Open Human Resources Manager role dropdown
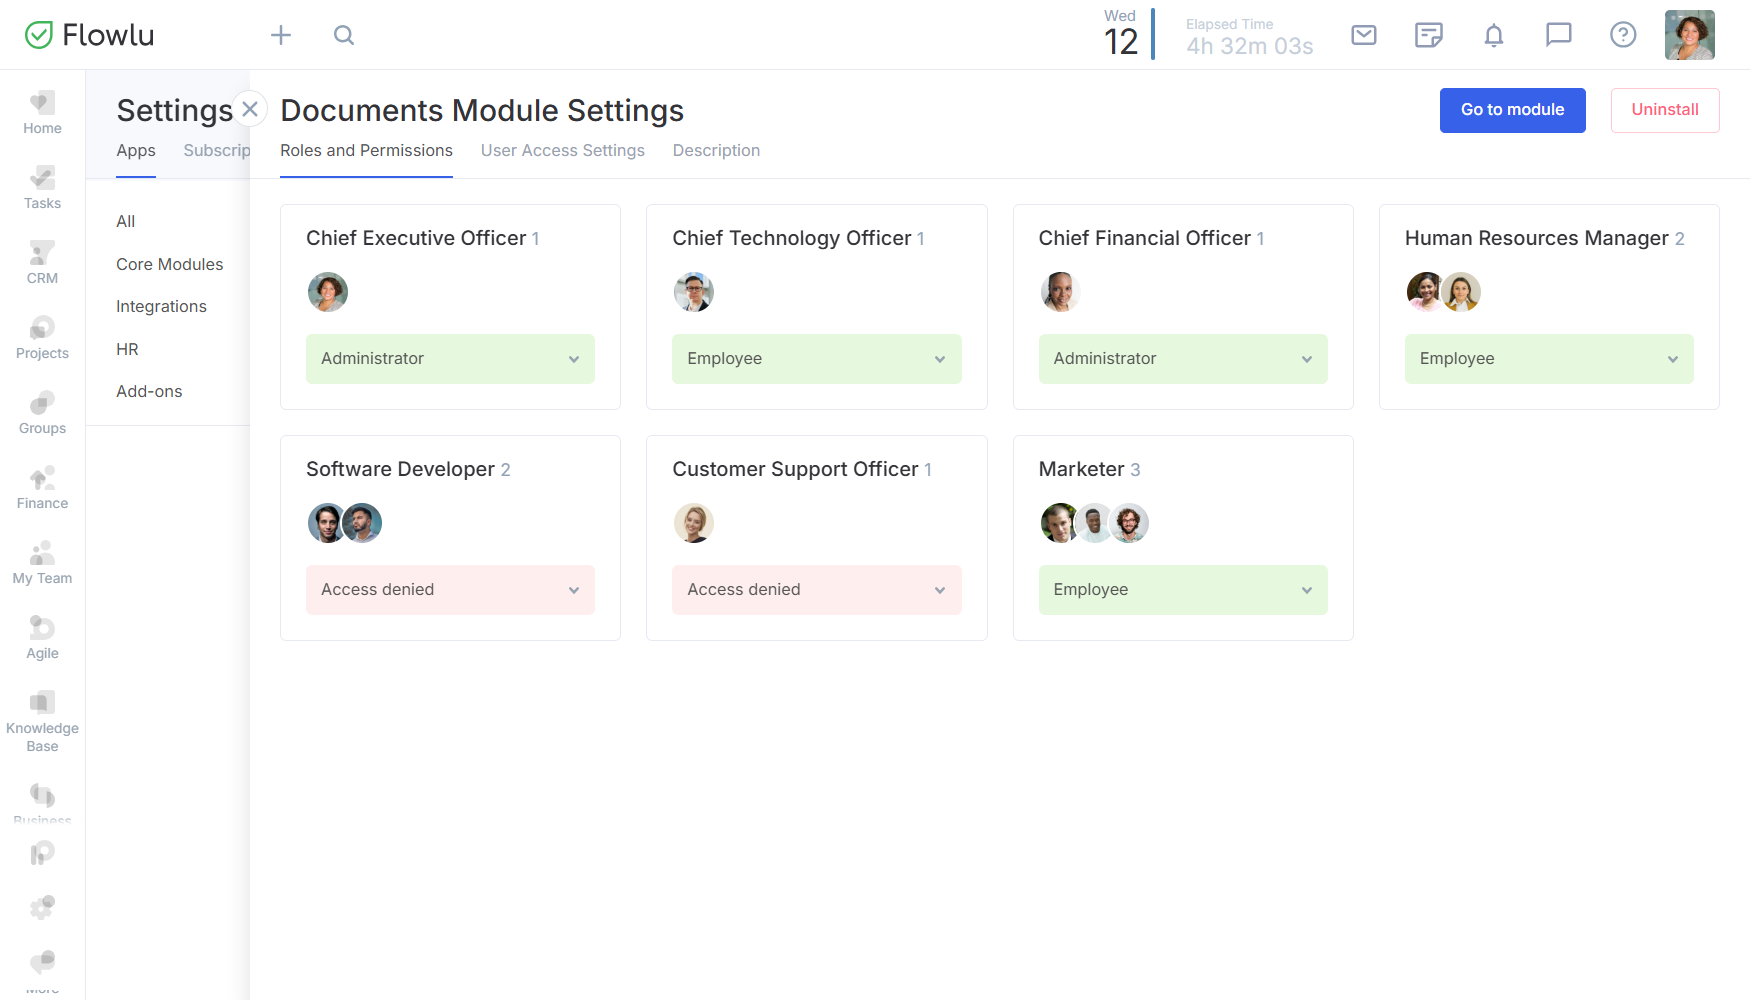The width and height of the screenshot is (1750, 1000). click(1549, 359)
